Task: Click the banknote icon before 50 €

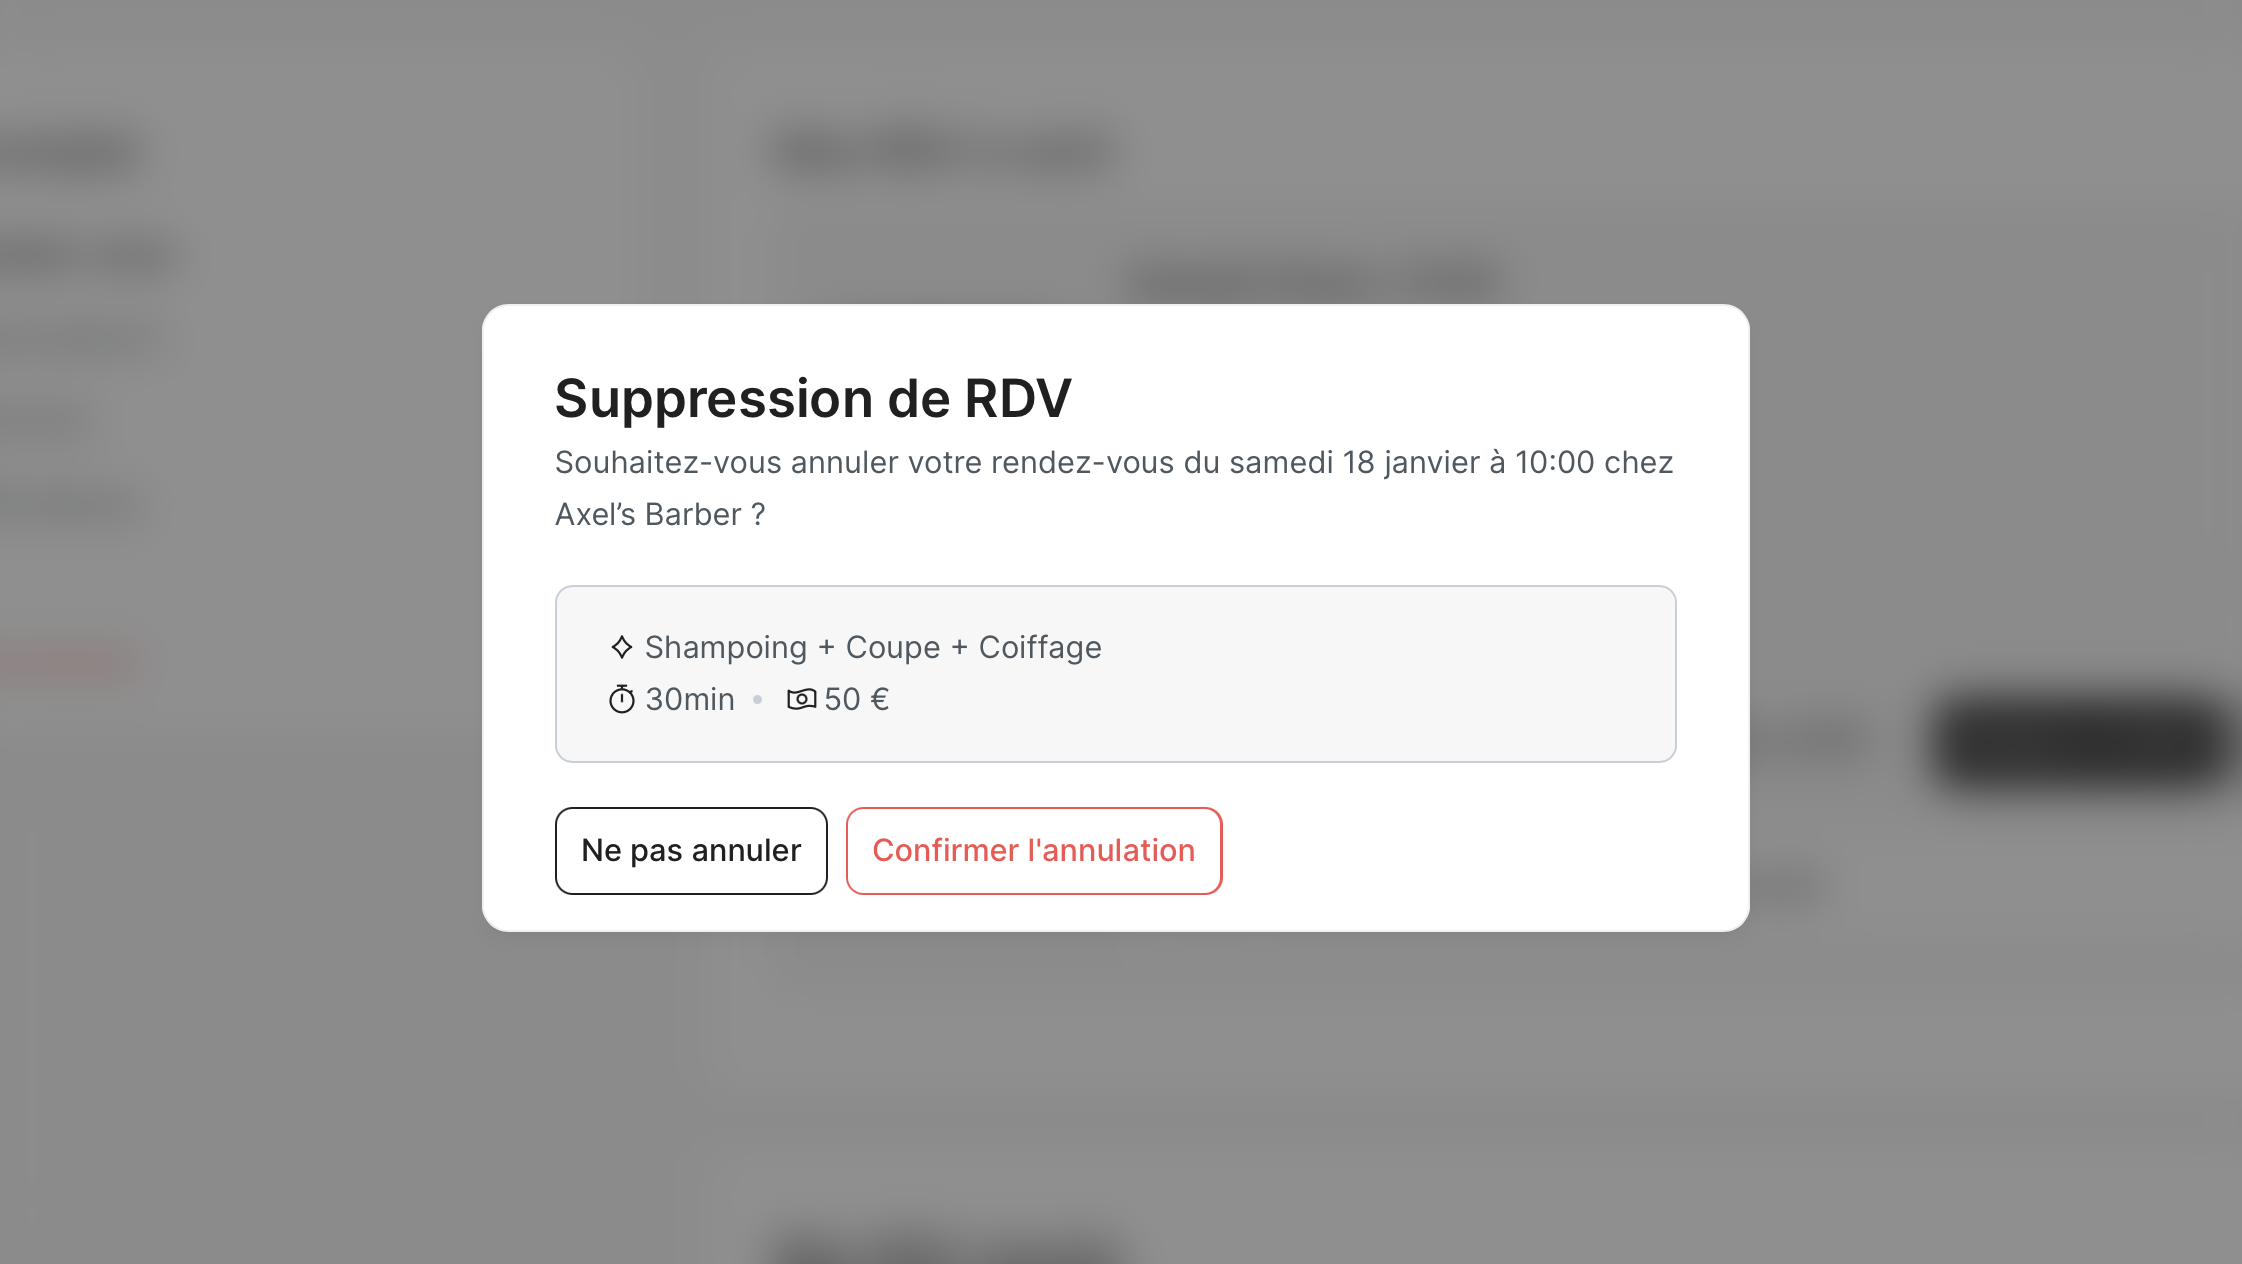Action: pyautogui.click(x=801, y=699)
